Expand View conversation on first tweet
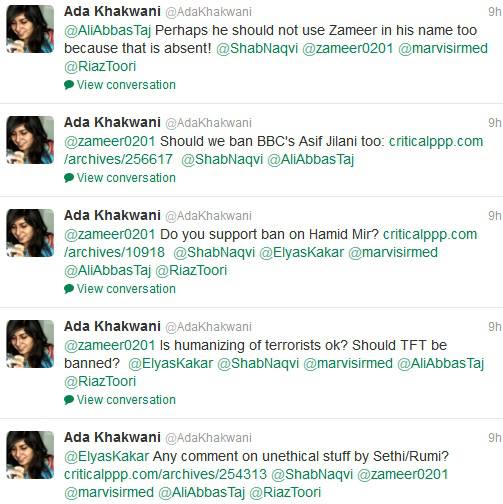The height and width of the screenshot is (504, 503). tap(126, 85)
